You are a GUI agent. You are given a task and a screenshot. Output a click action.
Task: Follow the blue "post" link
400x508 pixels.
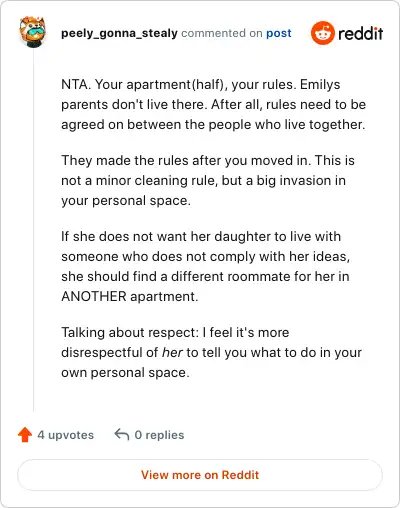279,33
